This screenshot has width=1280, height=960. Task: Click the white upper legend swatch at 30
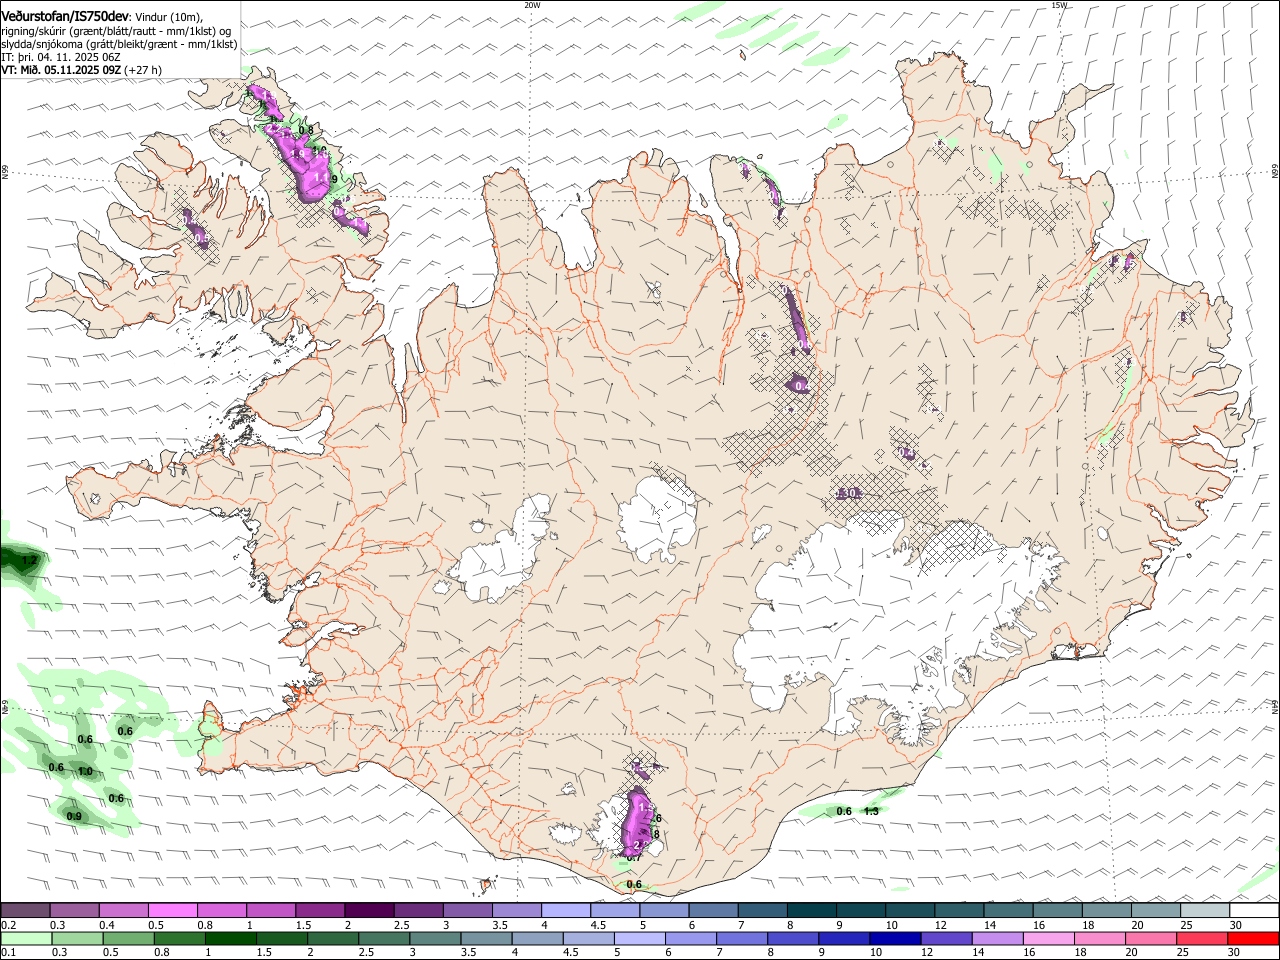1252,910
